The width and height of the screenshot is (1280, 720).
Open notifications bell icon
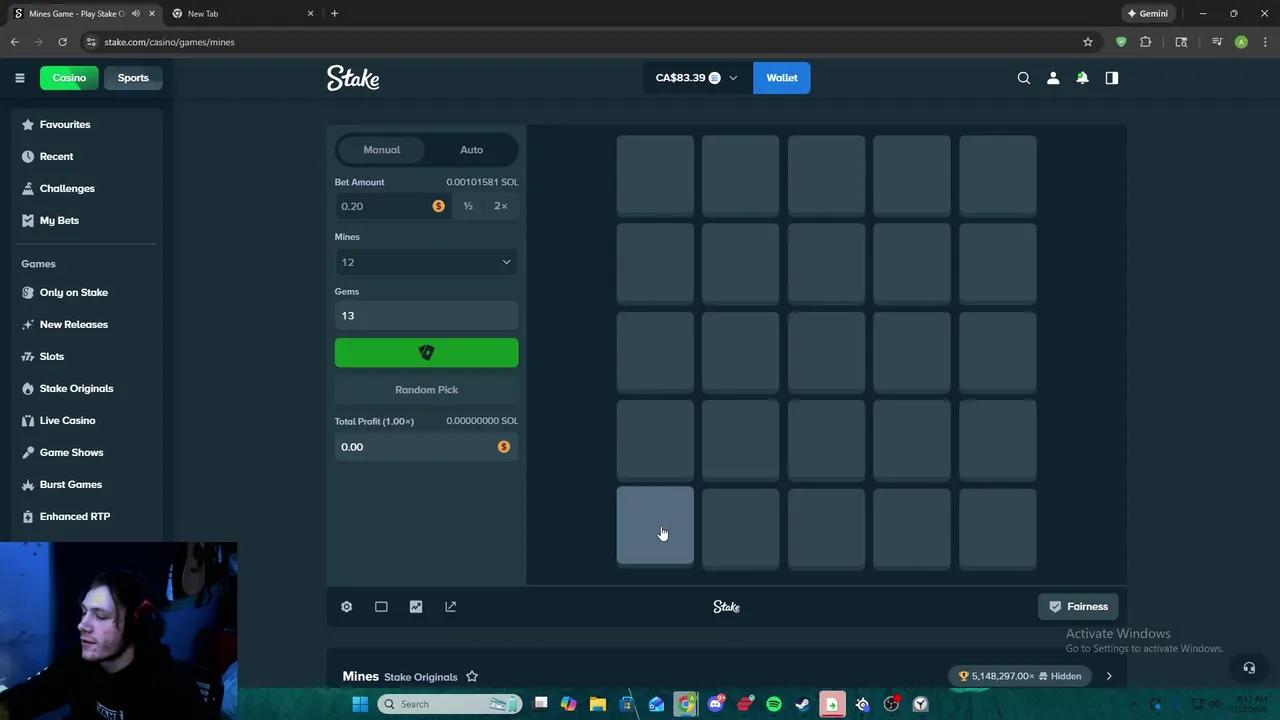pyautogui.click(x=1082, y=78)
